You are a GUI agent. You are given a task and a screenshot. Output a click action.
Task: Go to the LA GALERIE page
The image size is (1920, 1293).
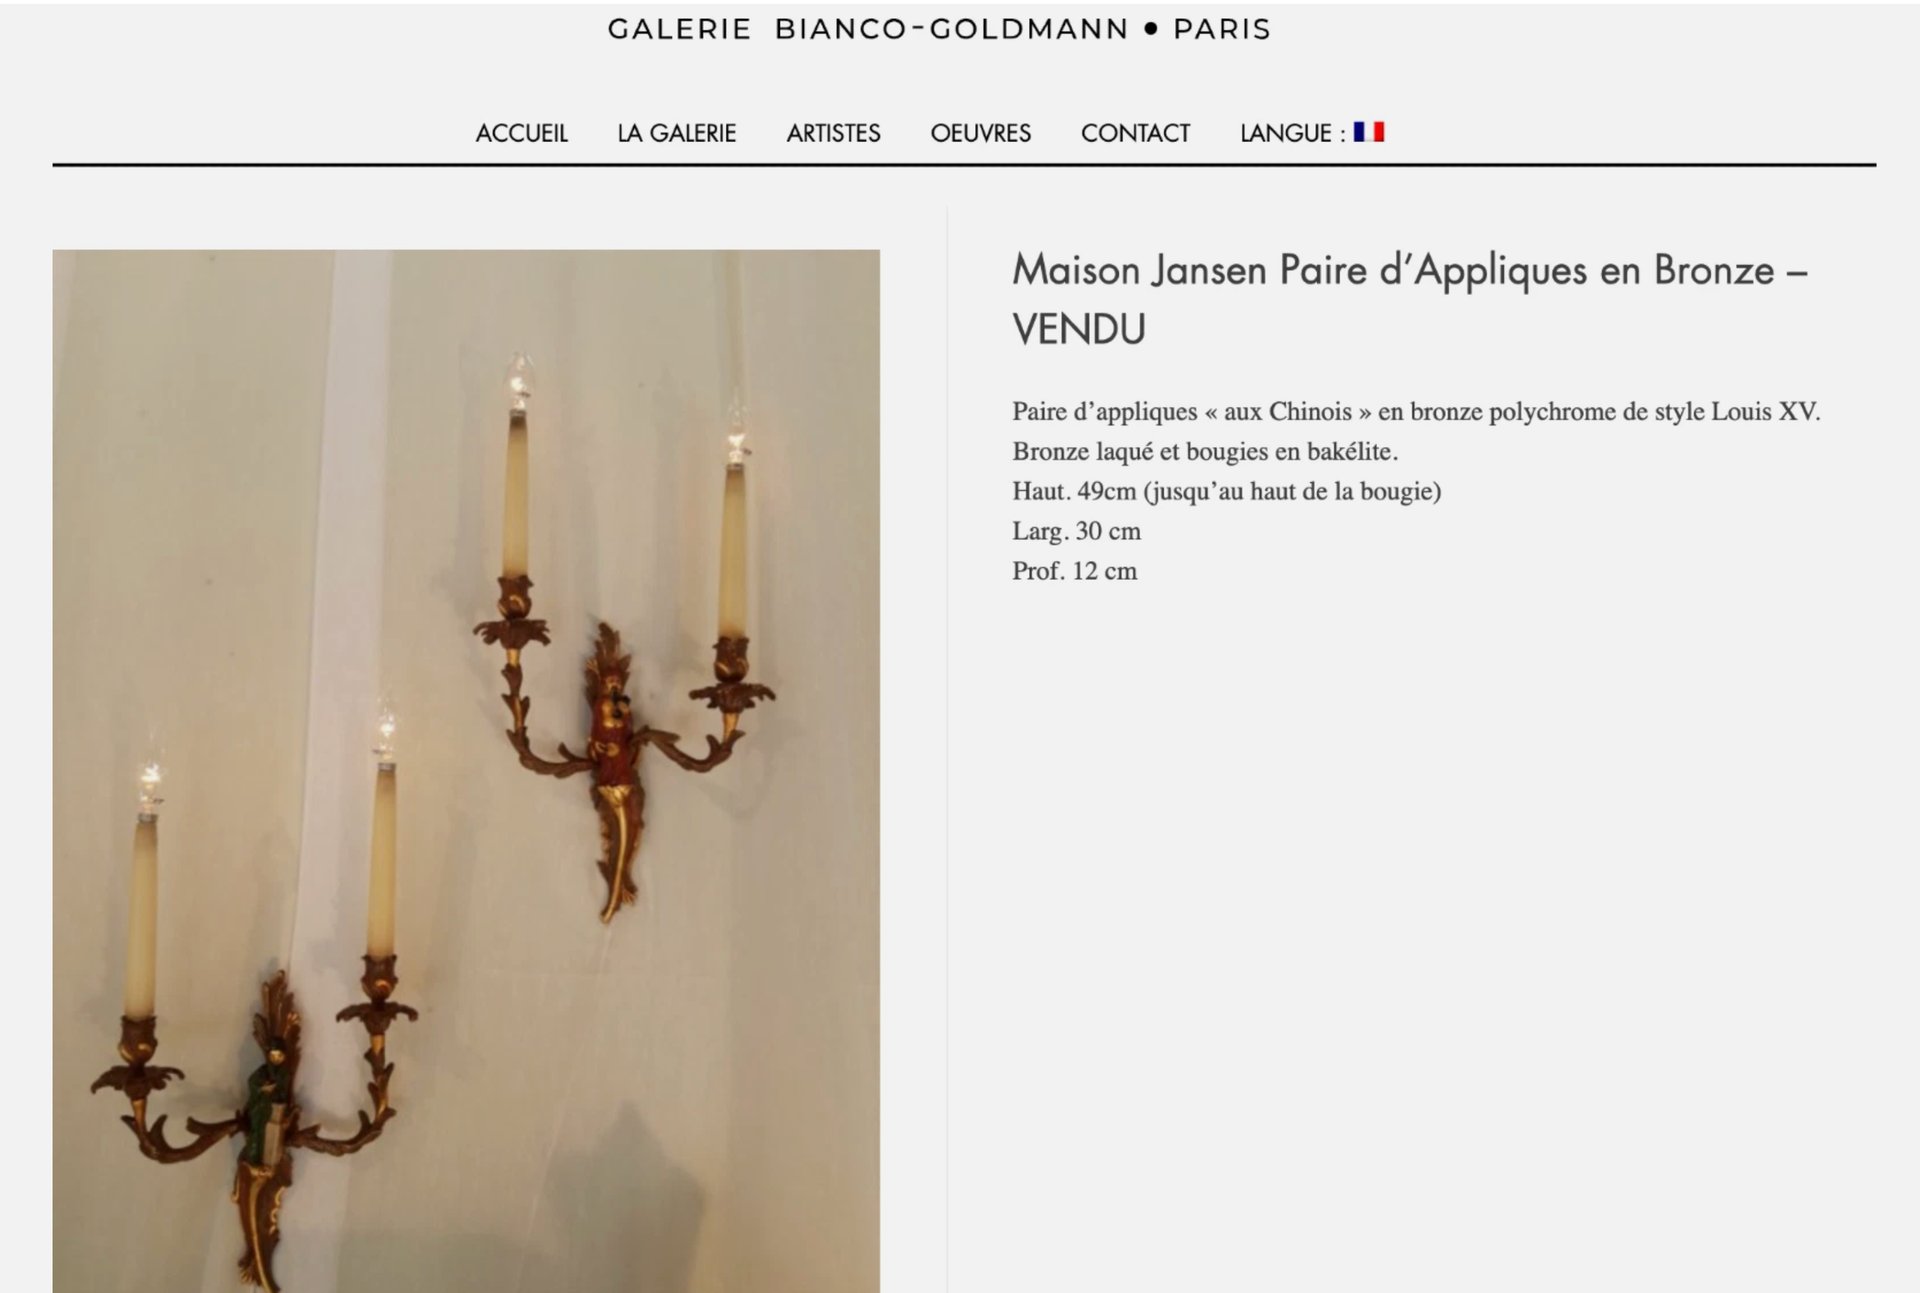[x=676, y=133]
